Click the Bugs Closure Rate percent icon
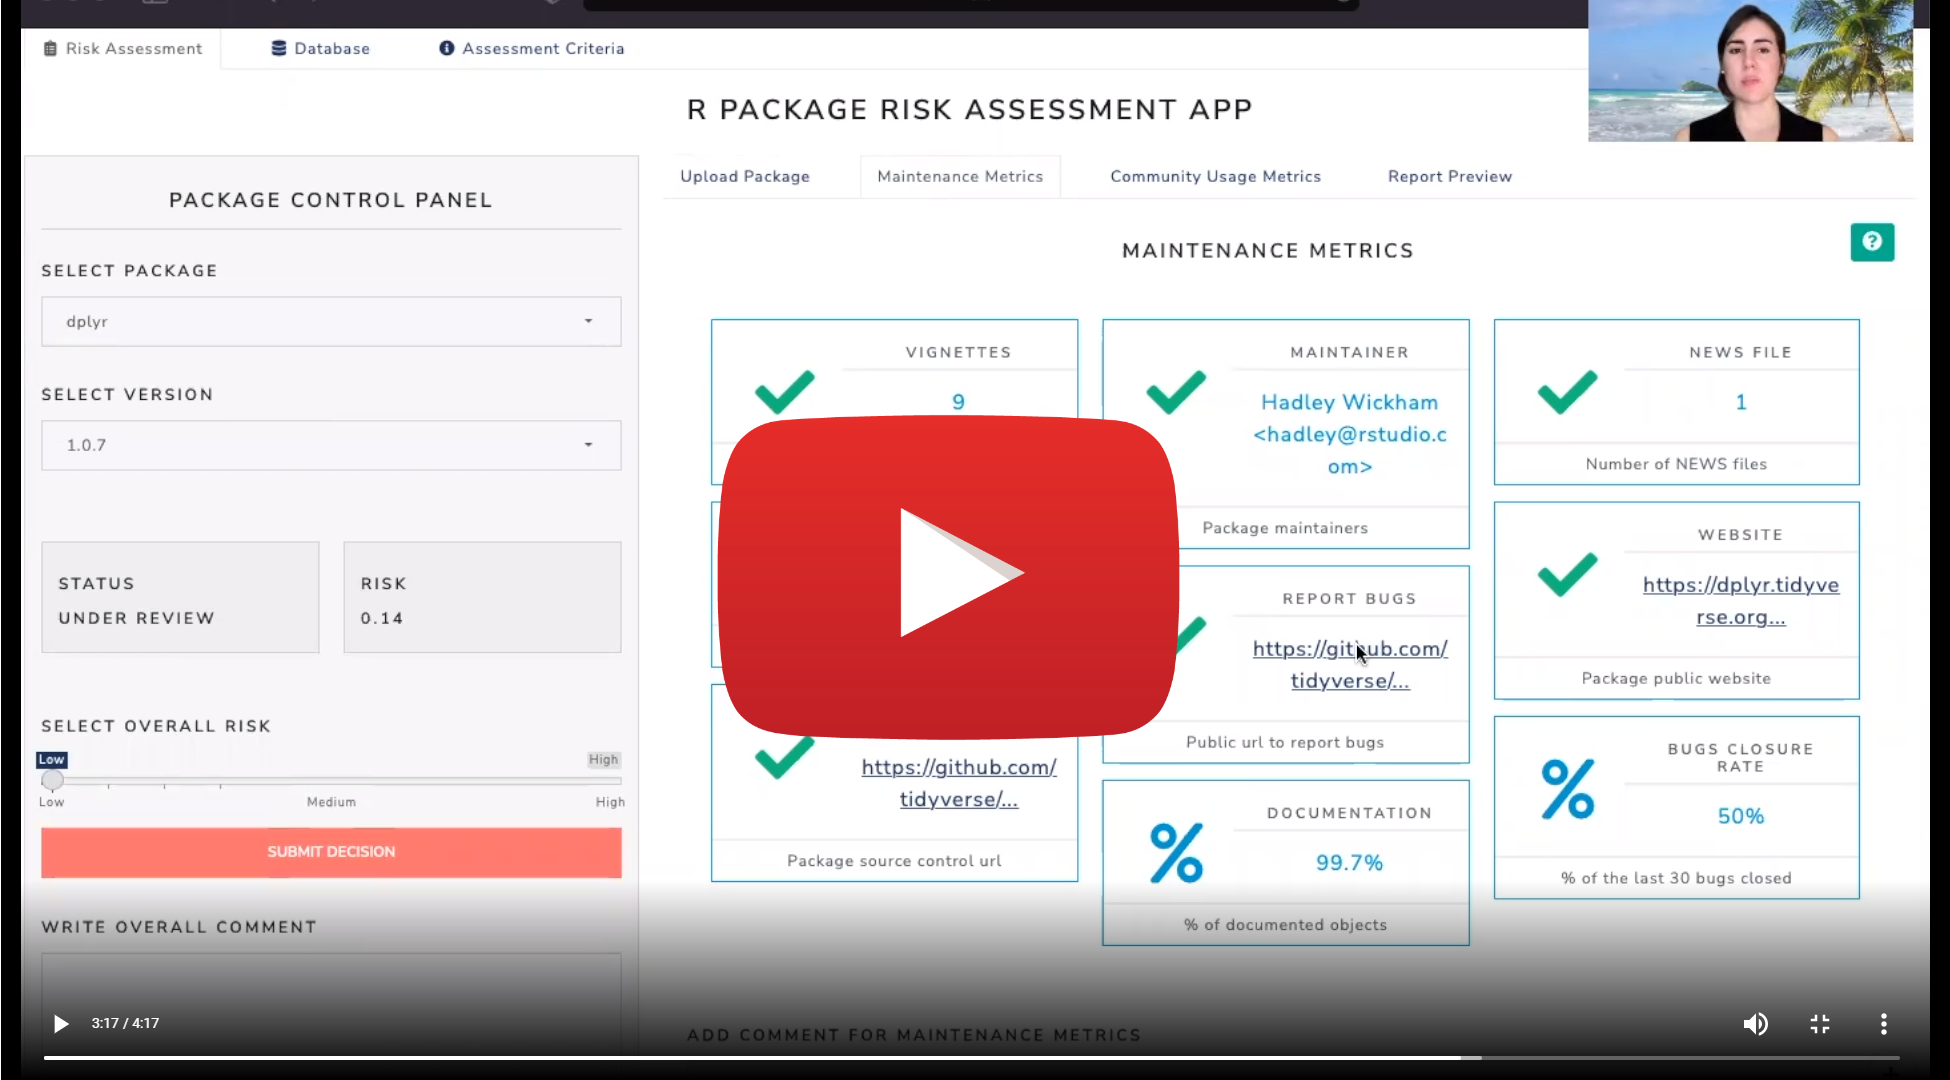Screen dimensions: 1950x1080 click(1567, 789)
